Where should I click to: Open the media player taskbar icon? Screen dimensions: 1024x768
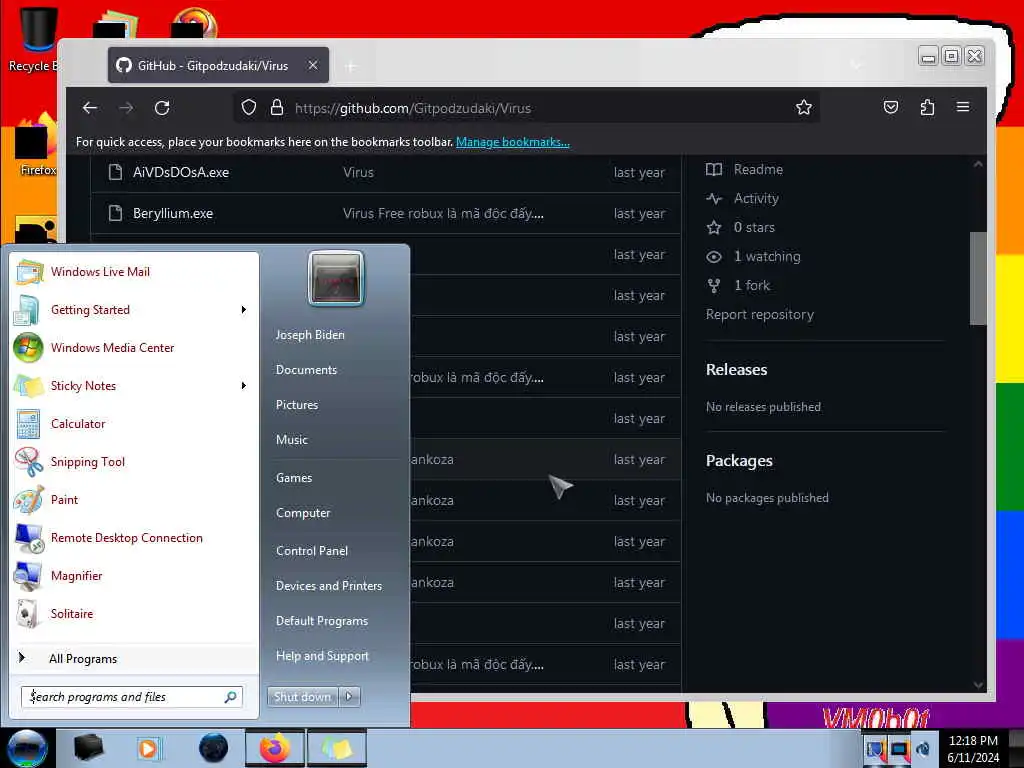pyautogui.click(x=149, y=748)
